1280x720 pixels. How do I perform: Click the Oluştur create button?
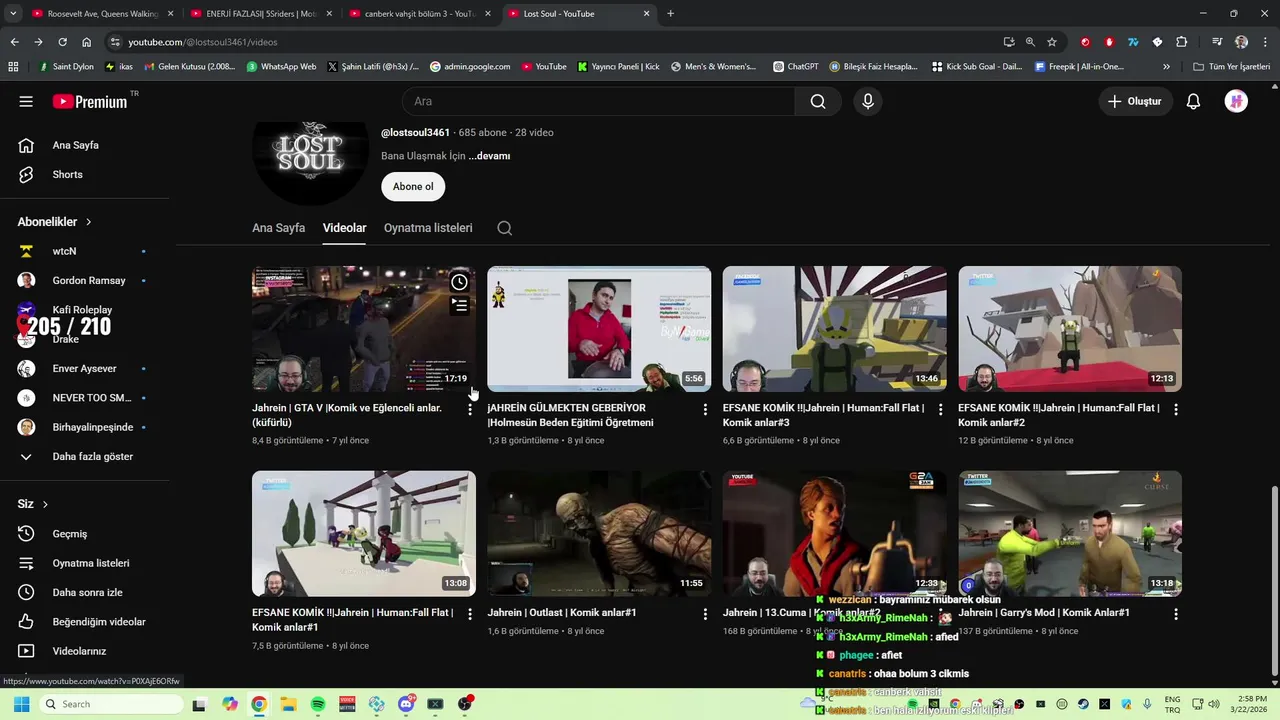pos(1136,101)
